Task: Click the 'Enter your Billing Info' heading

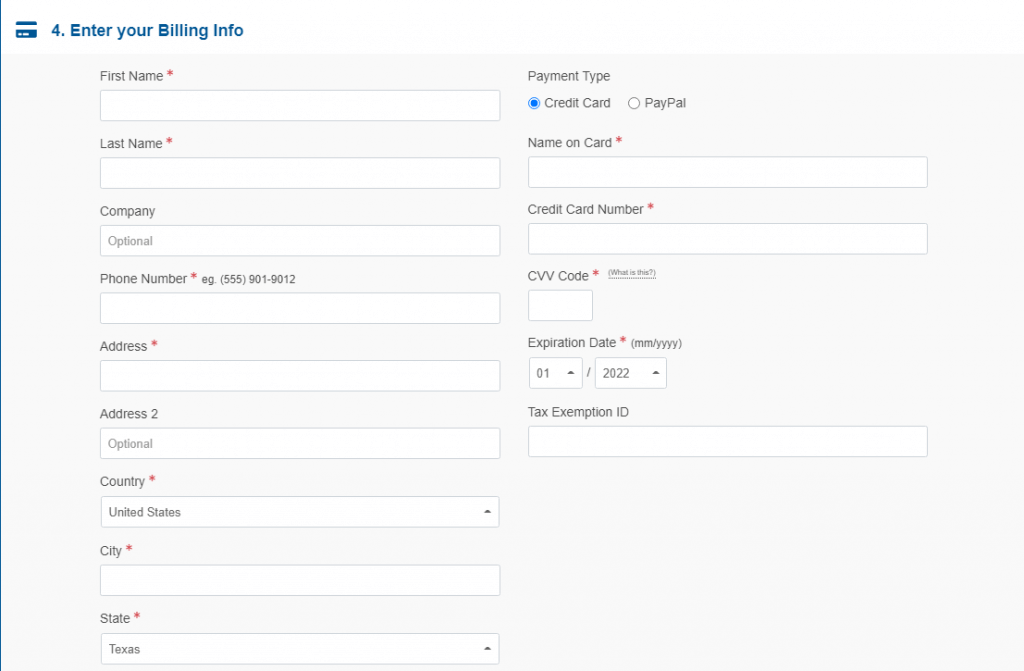Action: click(147, 30)
